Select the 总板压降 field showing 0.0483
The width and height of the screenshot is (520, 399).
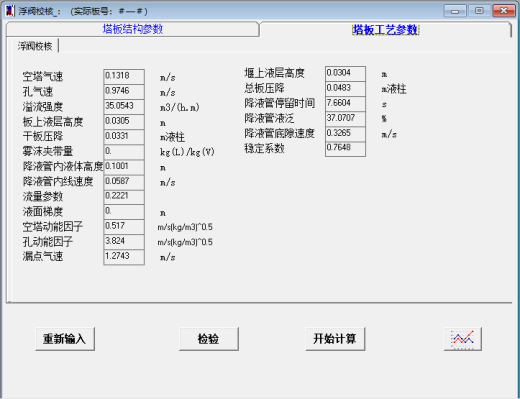(x=345, y=88)
